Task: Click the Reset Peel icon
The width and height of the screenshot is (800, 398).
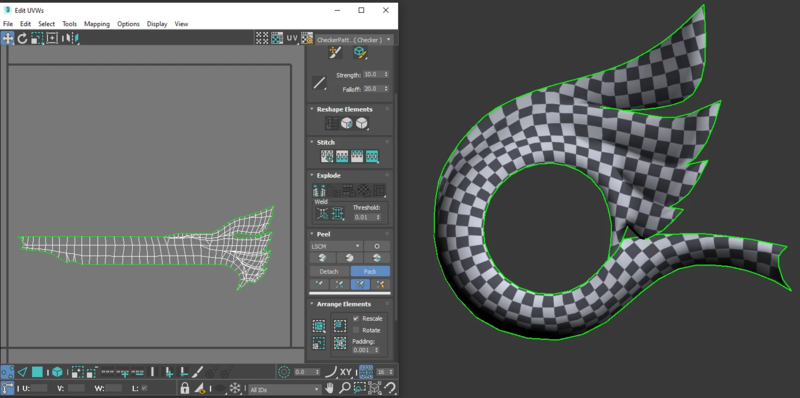Action: coord(377,258)
